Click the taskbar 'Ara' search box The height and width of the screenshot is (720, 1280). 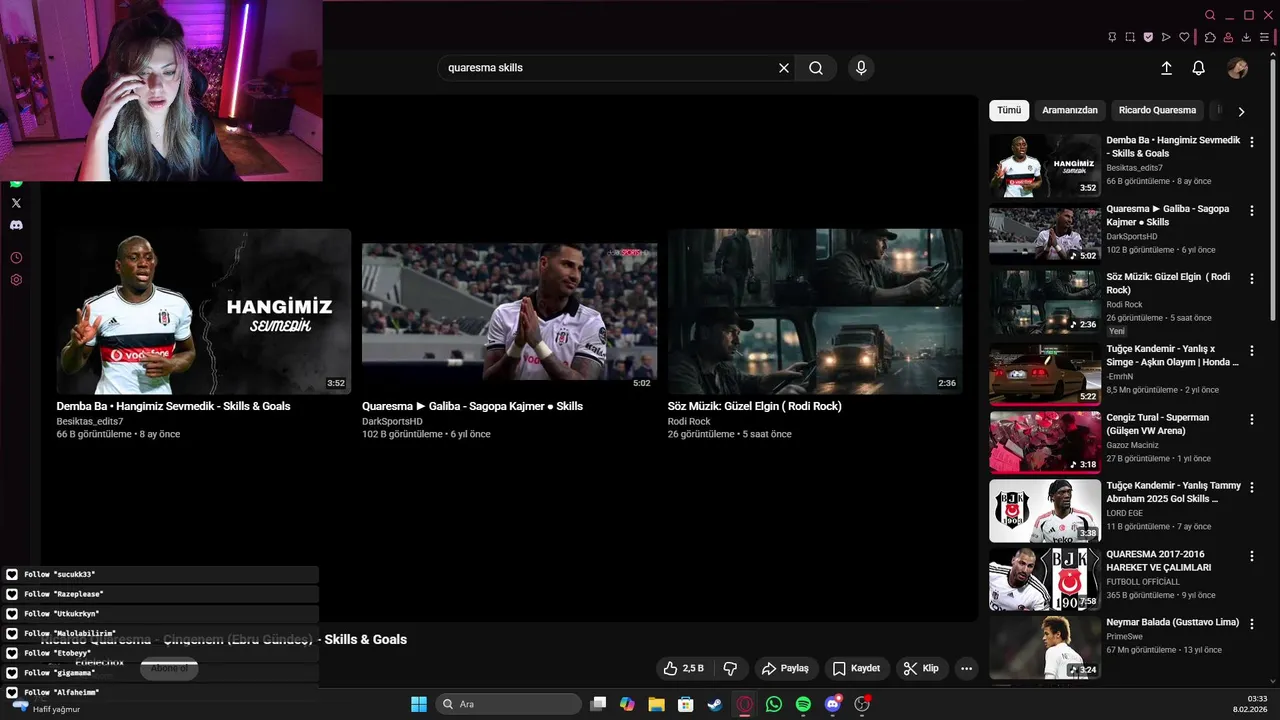[x=509, y=704]
